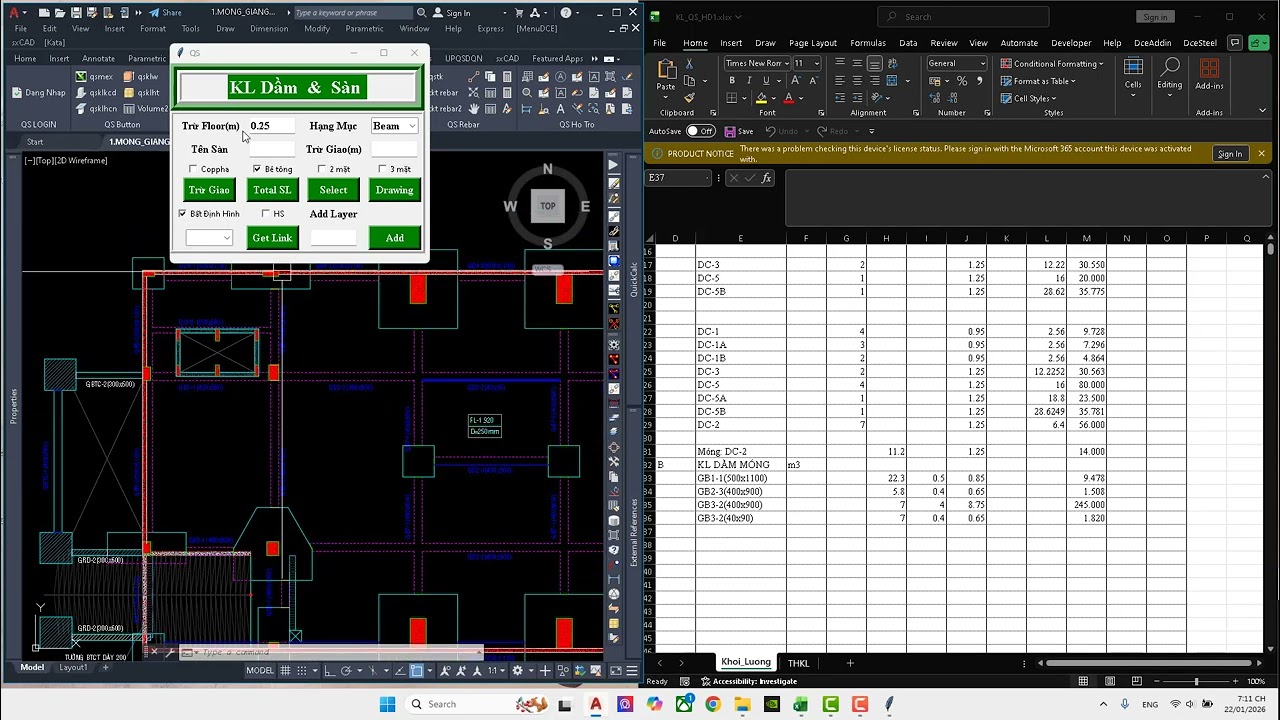The width and height of the screenshot is (1280, 720).
Task: Enable the Coppha checkbox
Action: coord(193,169)
